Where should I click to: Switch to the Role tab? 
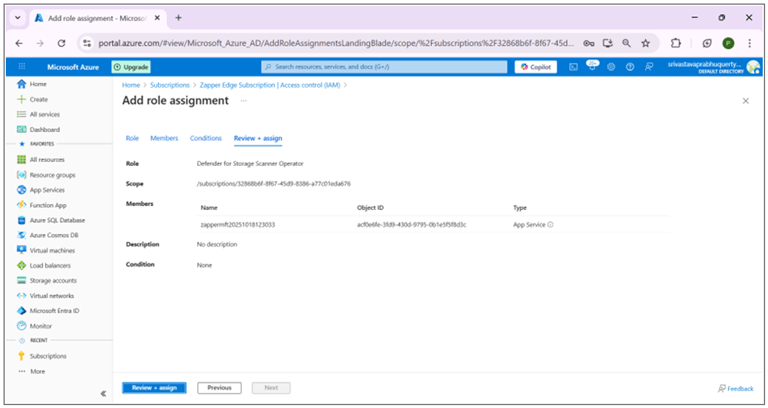132,138
